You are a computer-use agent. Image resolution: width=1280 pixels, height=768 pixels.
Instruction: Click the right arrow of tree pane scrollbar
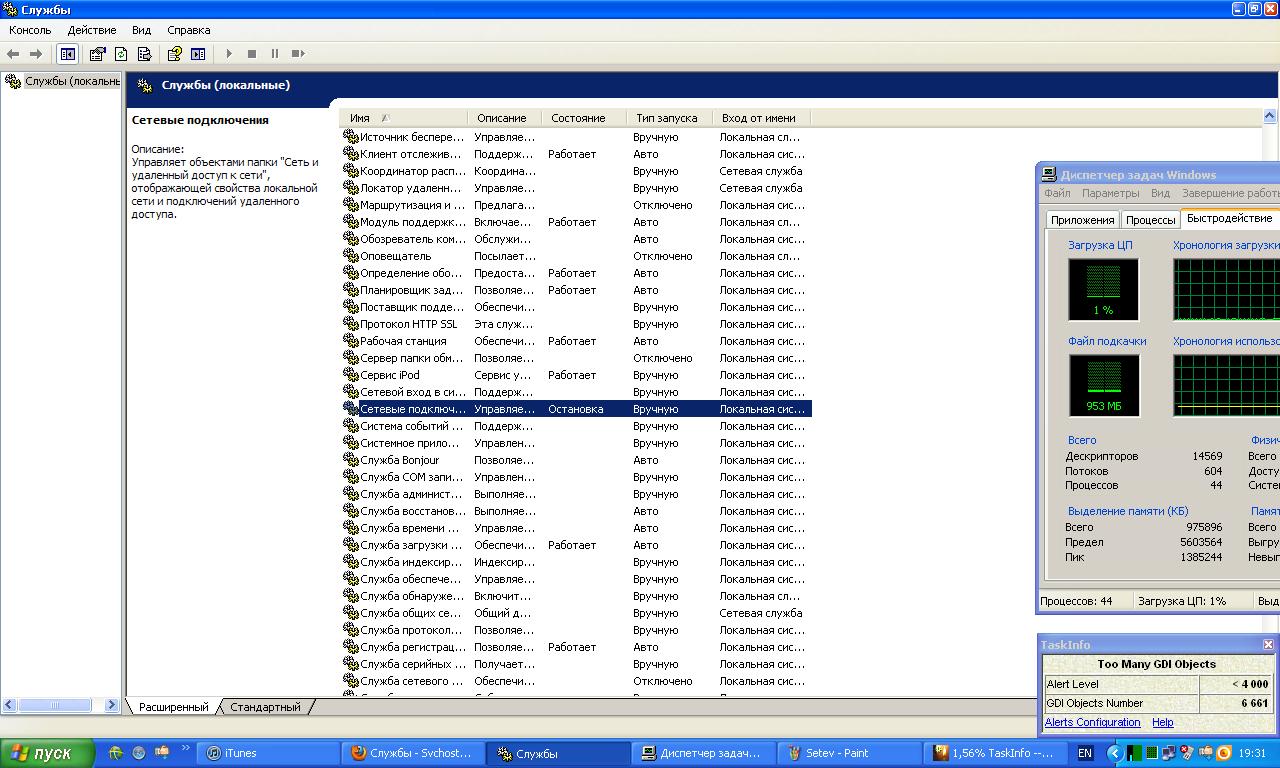coord(112,705)
